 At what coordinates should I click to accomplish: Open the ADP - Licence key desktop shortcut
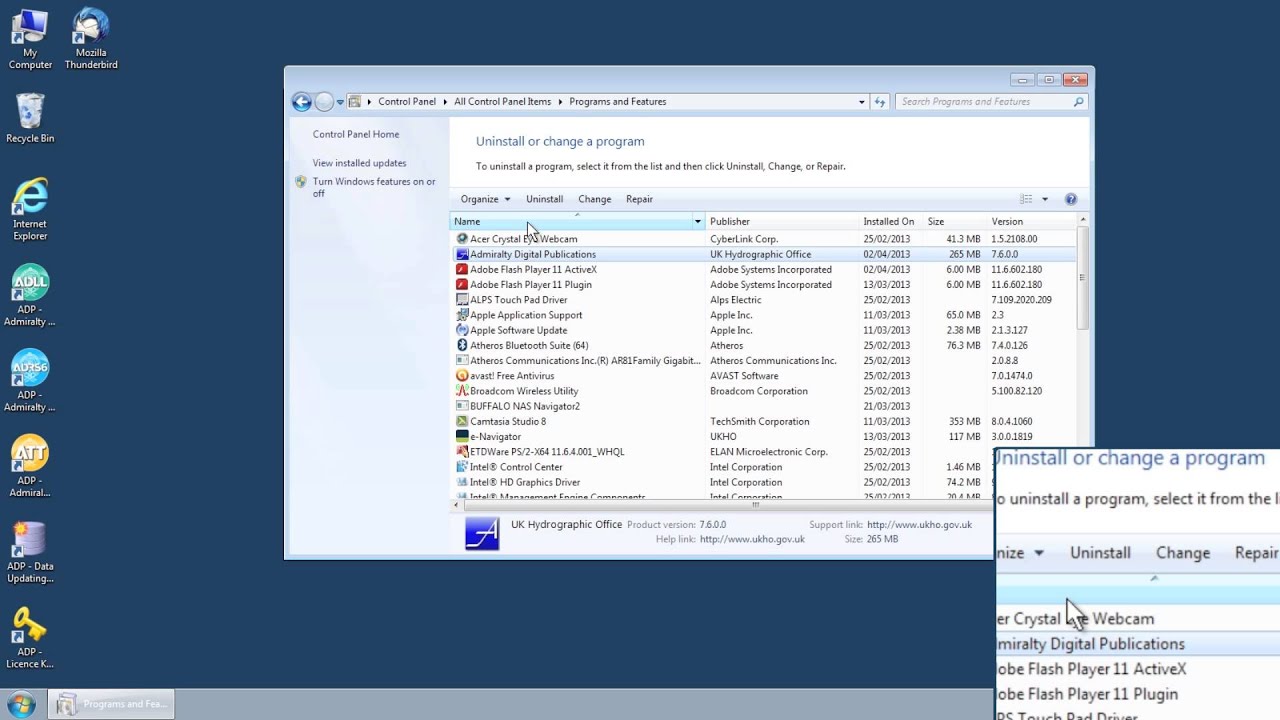(30, 638)
